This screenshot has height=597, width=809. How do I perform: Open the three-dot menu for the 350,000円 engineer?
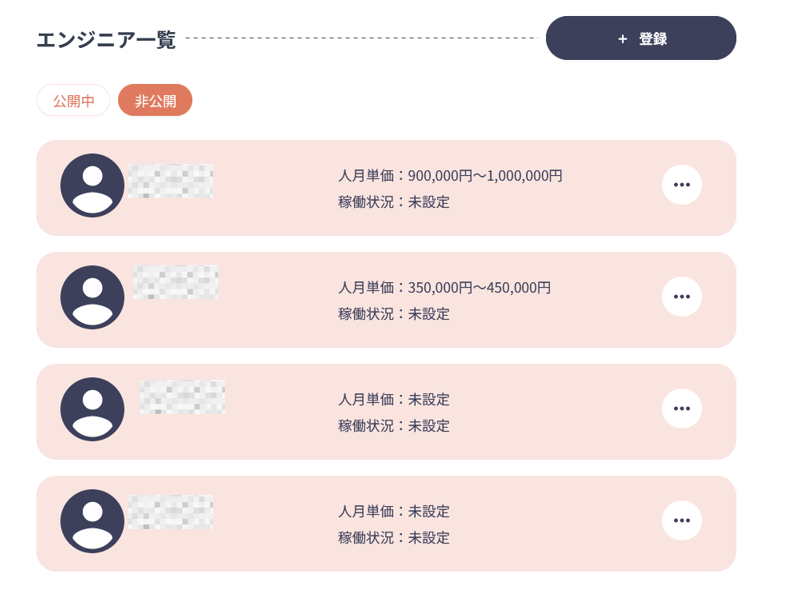(x=682, y=297)
